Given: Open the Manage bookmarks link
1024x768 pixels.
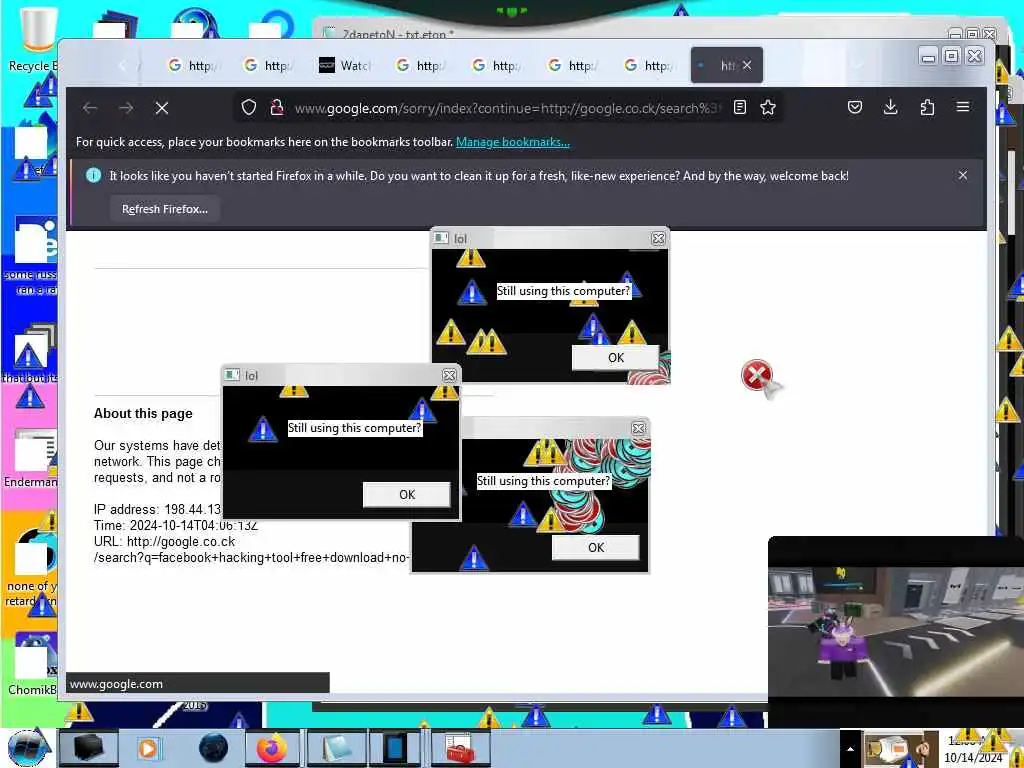Looking at the screenshot, I should coord(513,142).
